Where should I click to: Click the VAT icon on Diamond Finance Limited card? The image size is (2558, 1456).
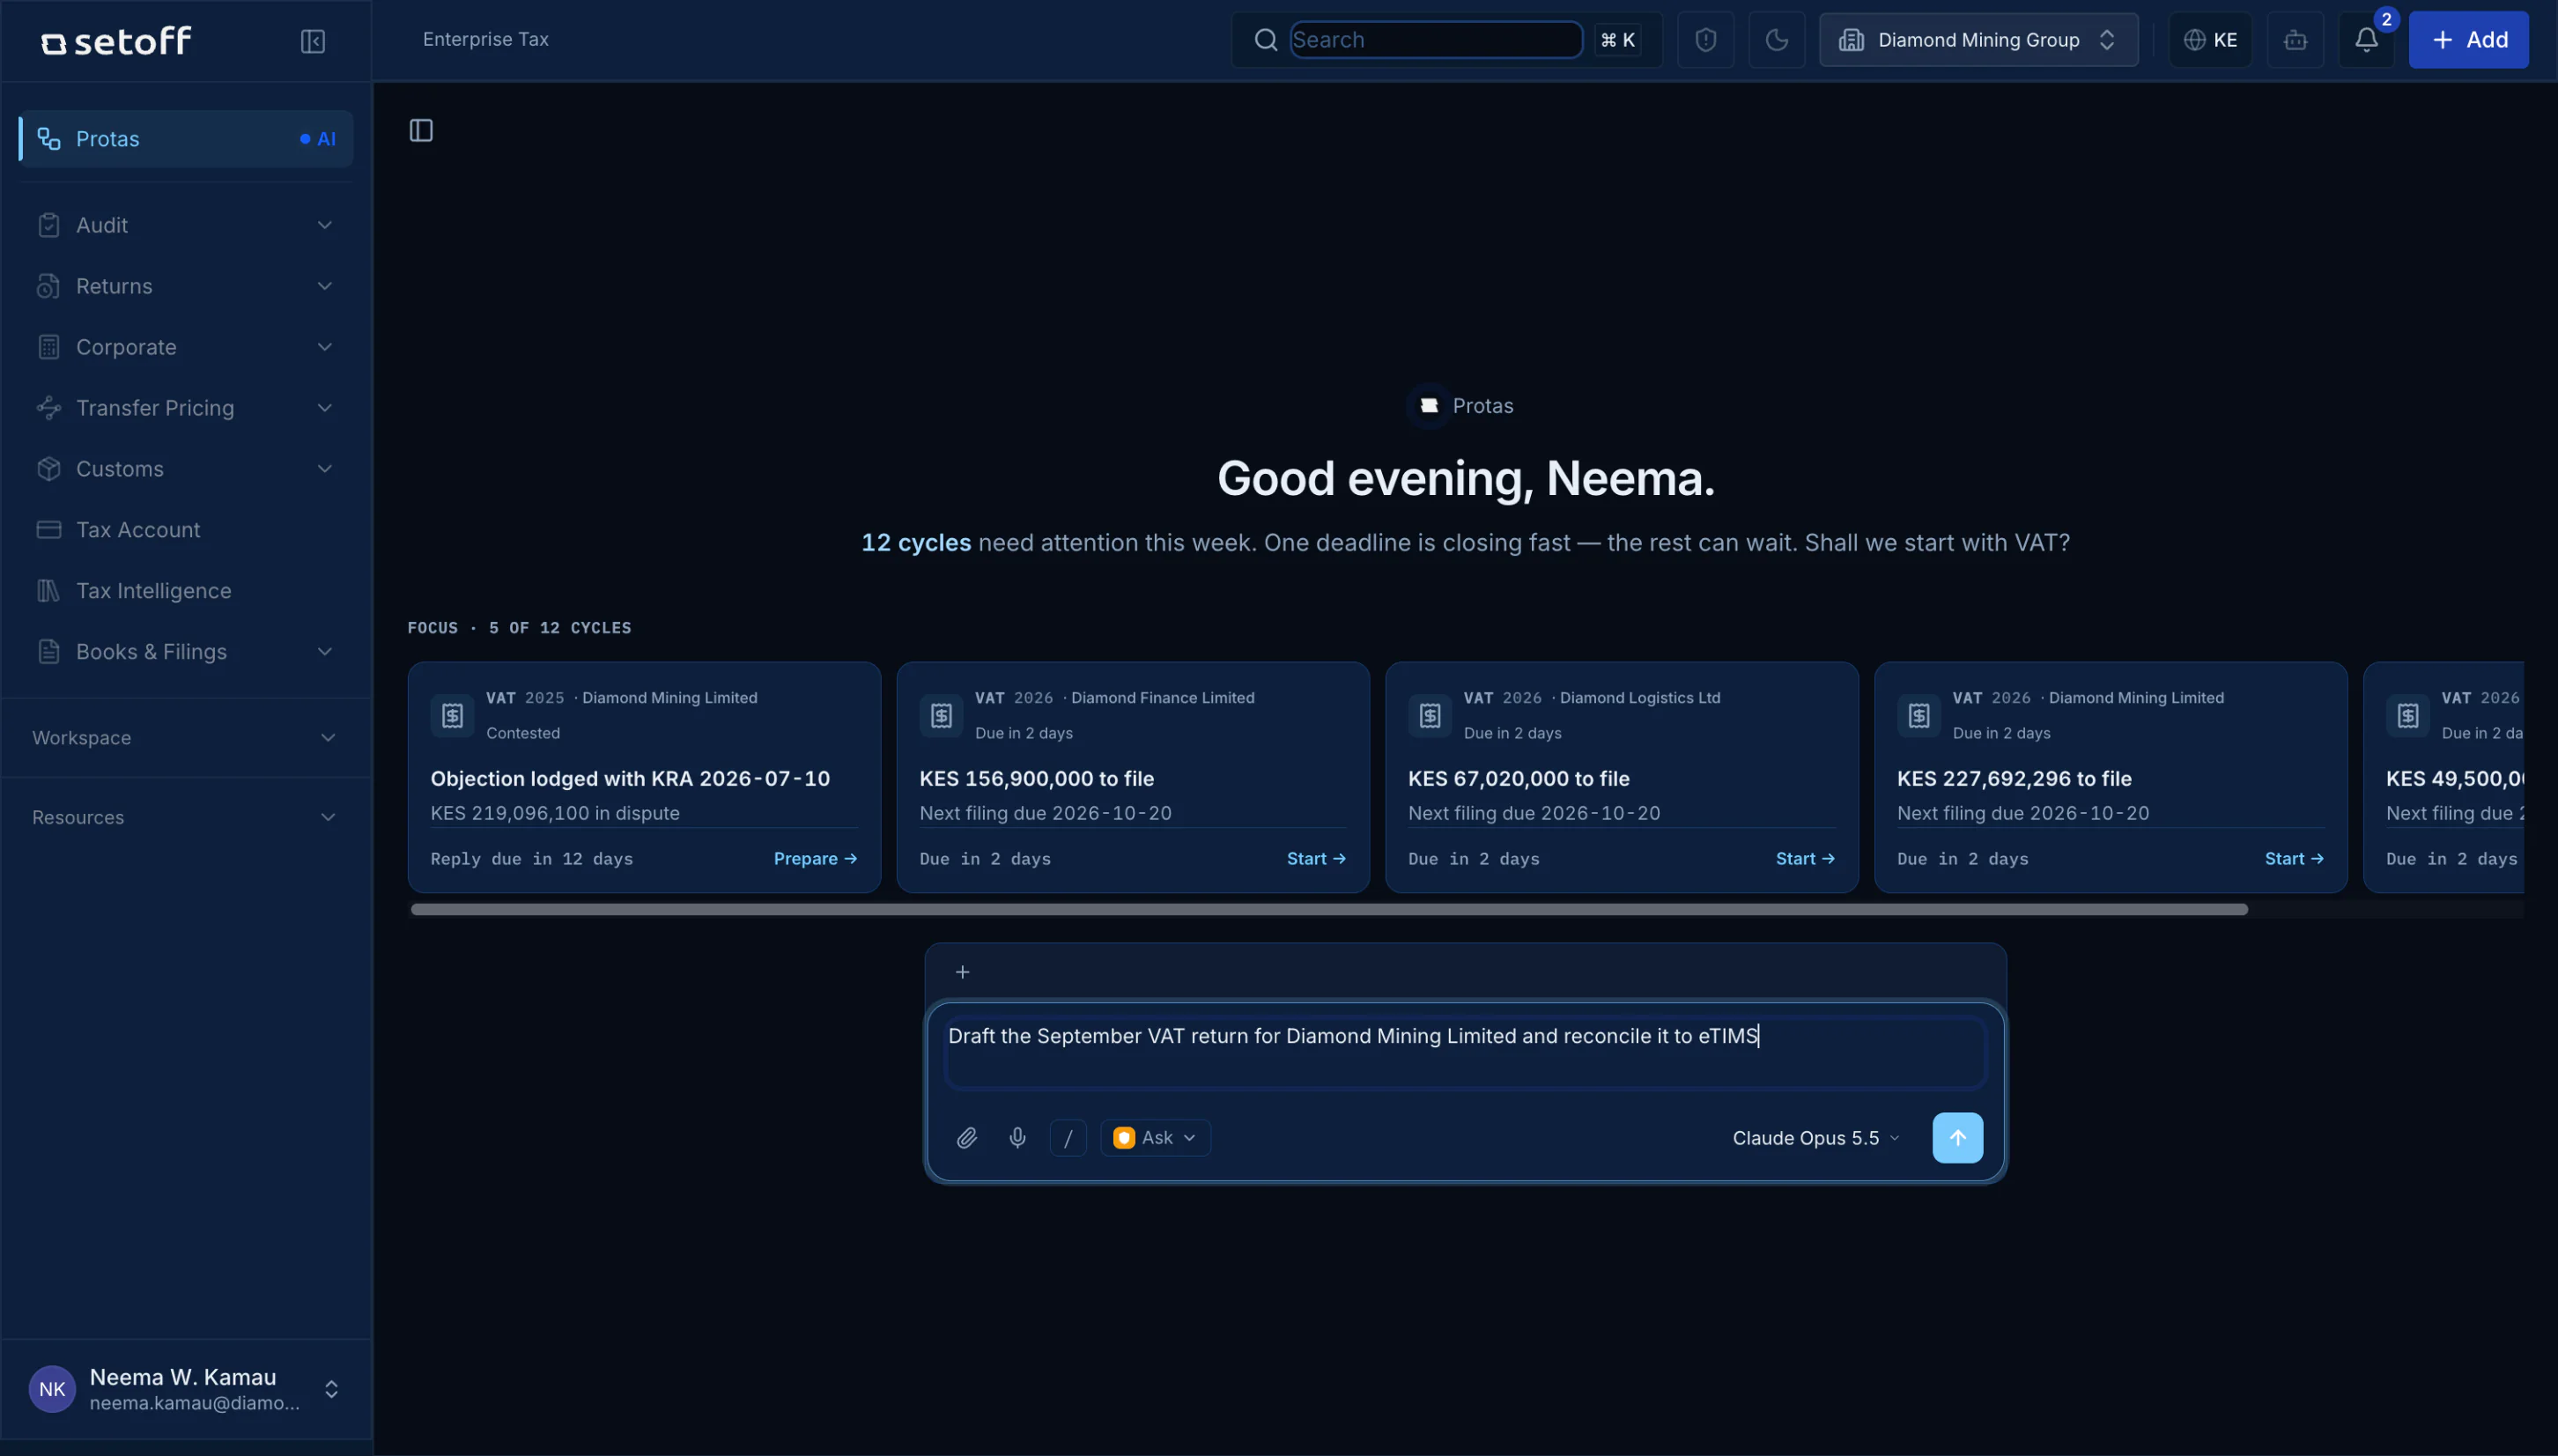(941, 716)
